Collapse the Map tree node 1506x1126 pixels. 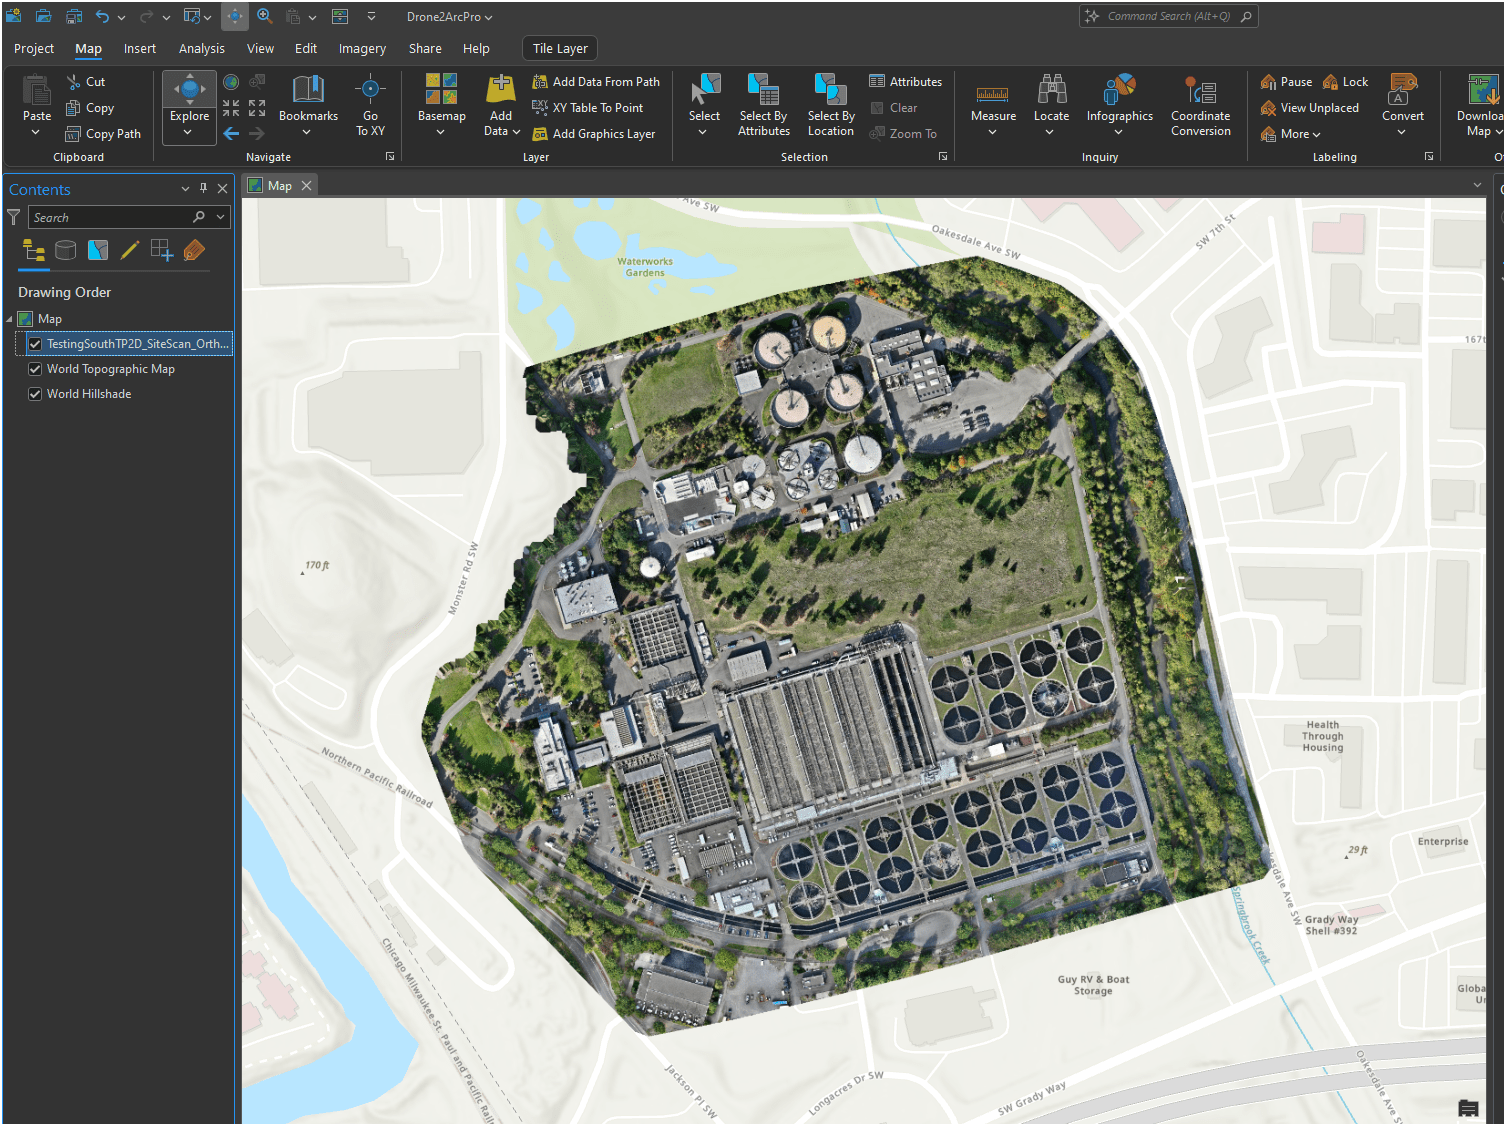[10, 319]
